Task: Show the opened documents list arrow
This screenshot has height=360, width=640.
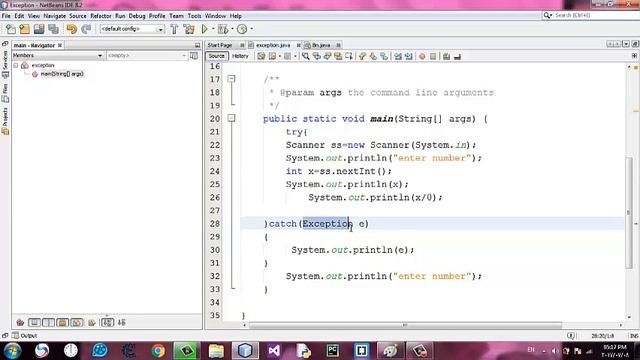Action: point(626,44)
